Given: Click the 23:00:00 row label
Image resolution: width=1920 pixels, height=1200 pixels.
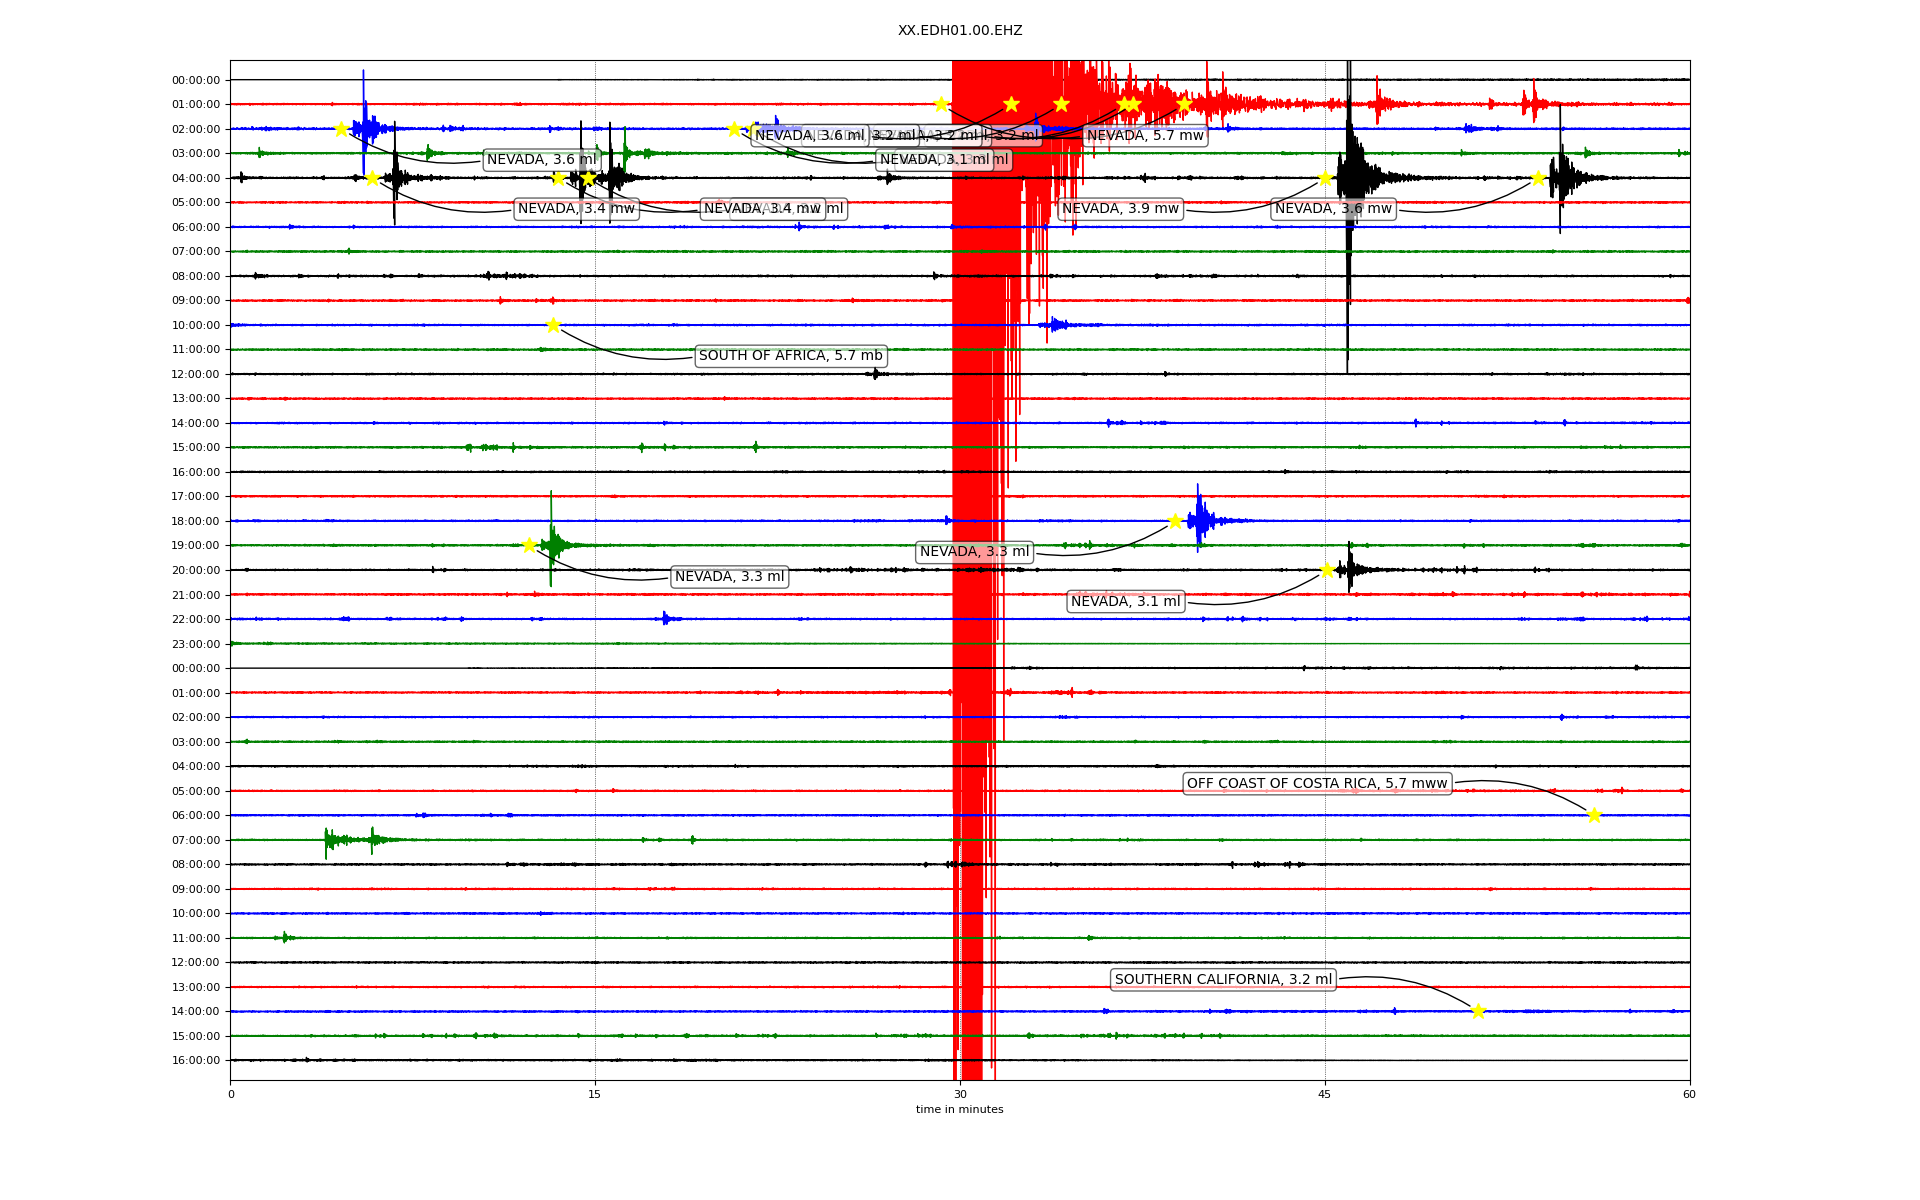Looking at the screenshot, I should coord(196,644).
